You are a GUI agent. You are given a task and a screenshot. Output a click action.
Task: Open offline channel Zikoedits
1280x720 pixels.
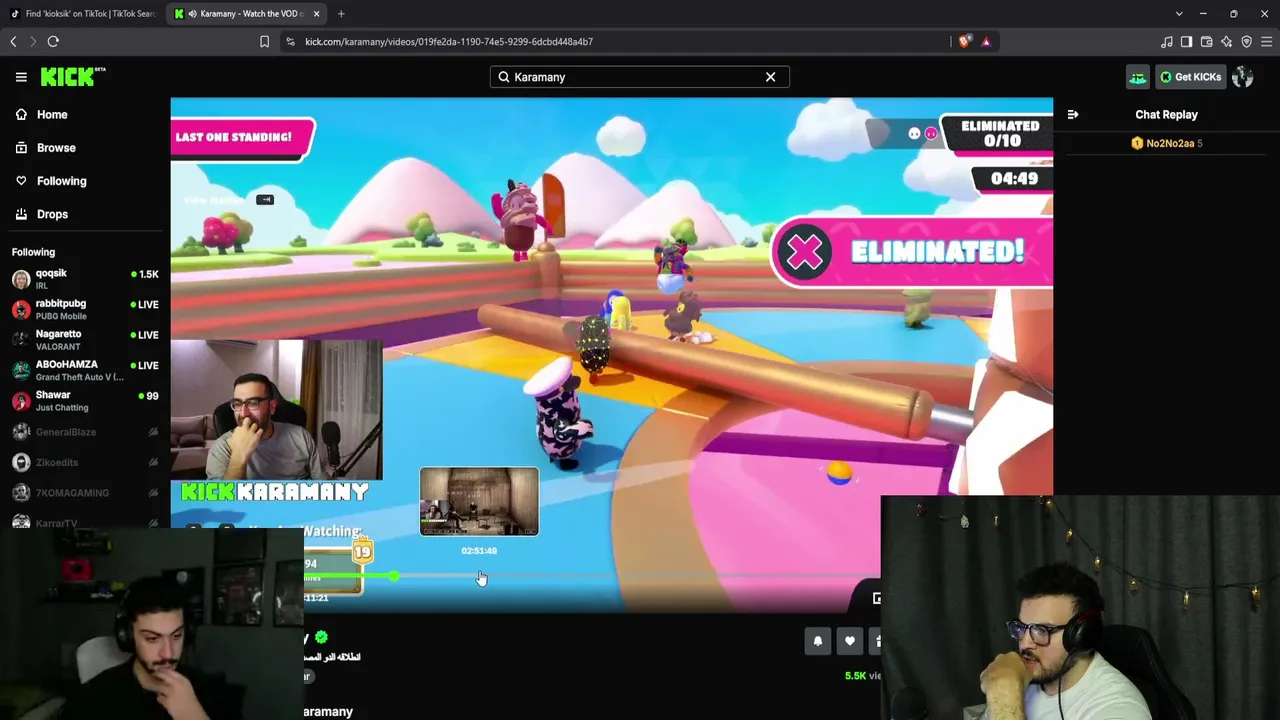tap(85, 462)
